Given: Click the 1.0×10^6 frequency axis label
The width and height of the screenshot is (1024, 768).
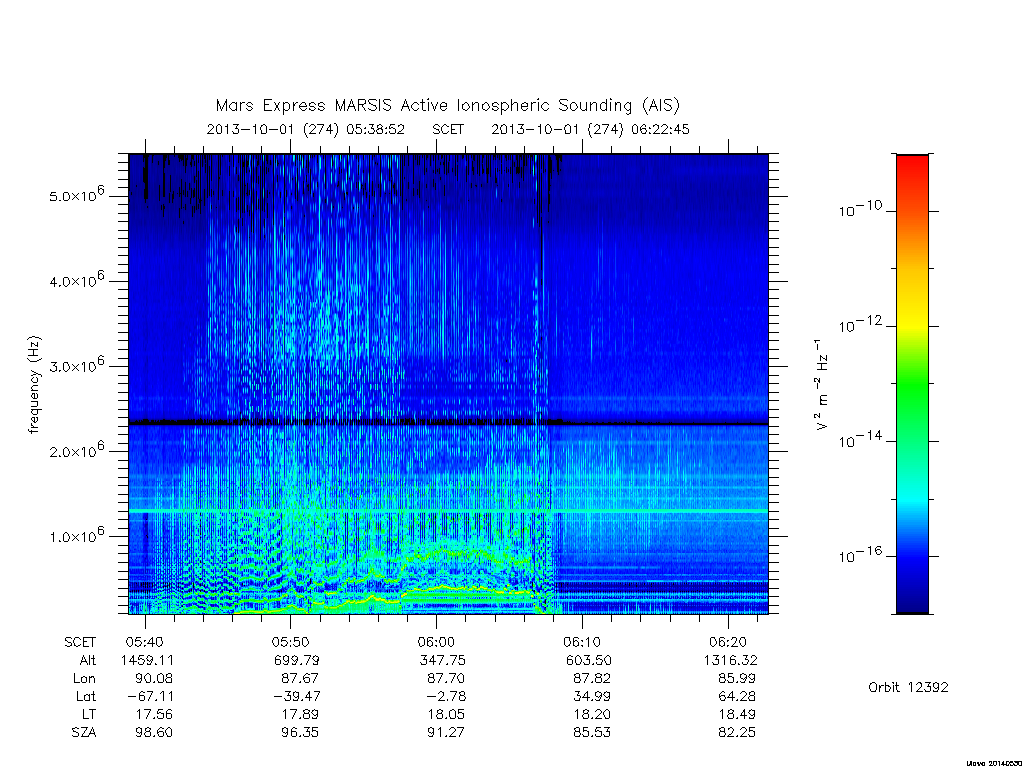Looking at the screenshot, I should click(x=76, y=535).
